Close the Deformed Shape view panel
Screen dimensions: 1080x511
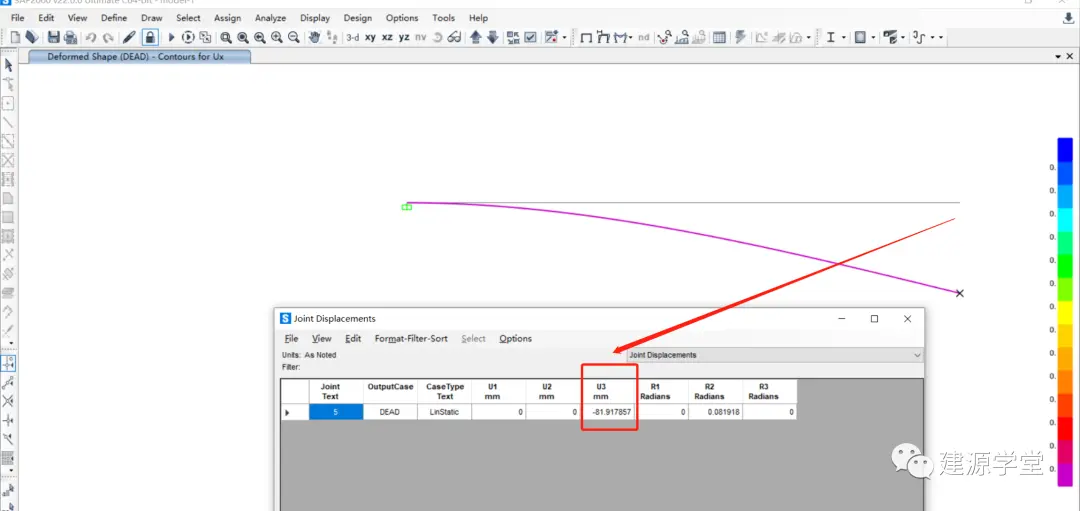[x=1070, y=56]
